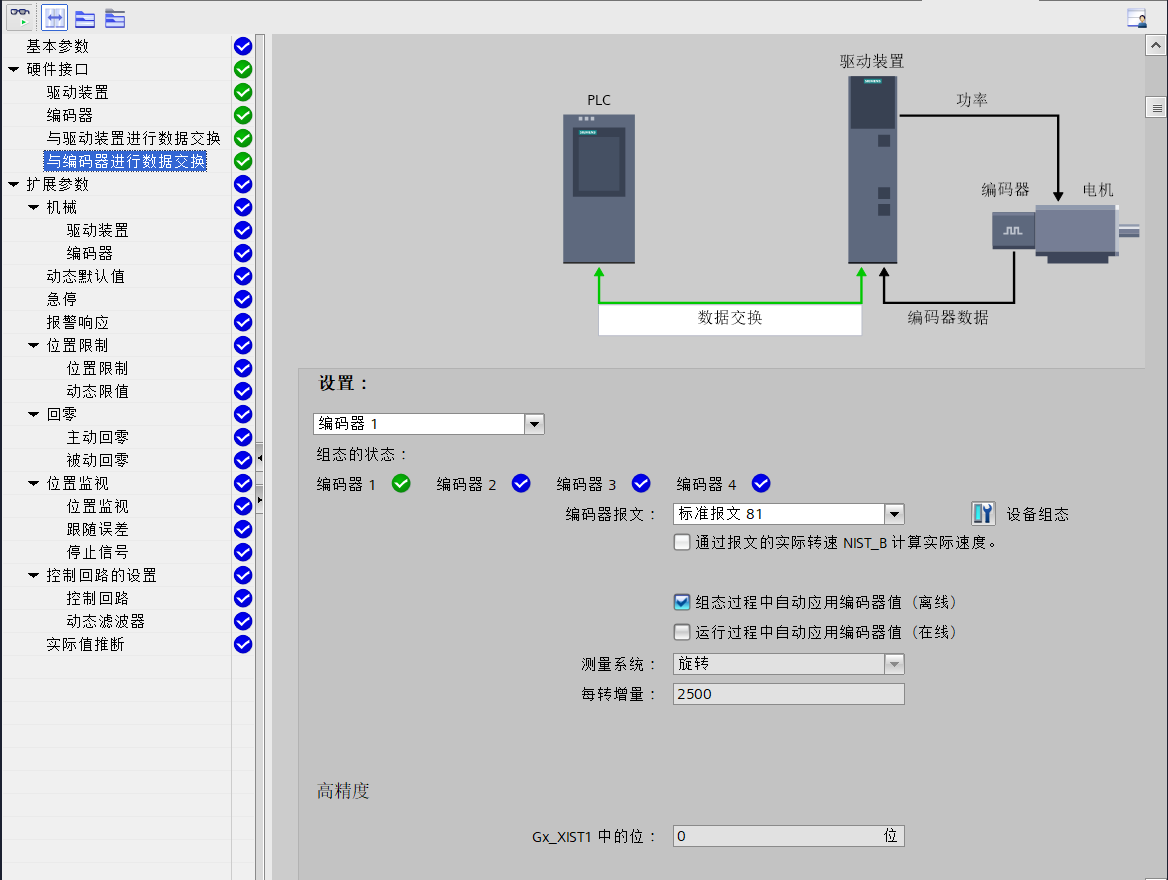The width and height of the screenshot is (1168, 880).
Task: Open the 编码器 1 dropdown
Action: tap(534, 423)
